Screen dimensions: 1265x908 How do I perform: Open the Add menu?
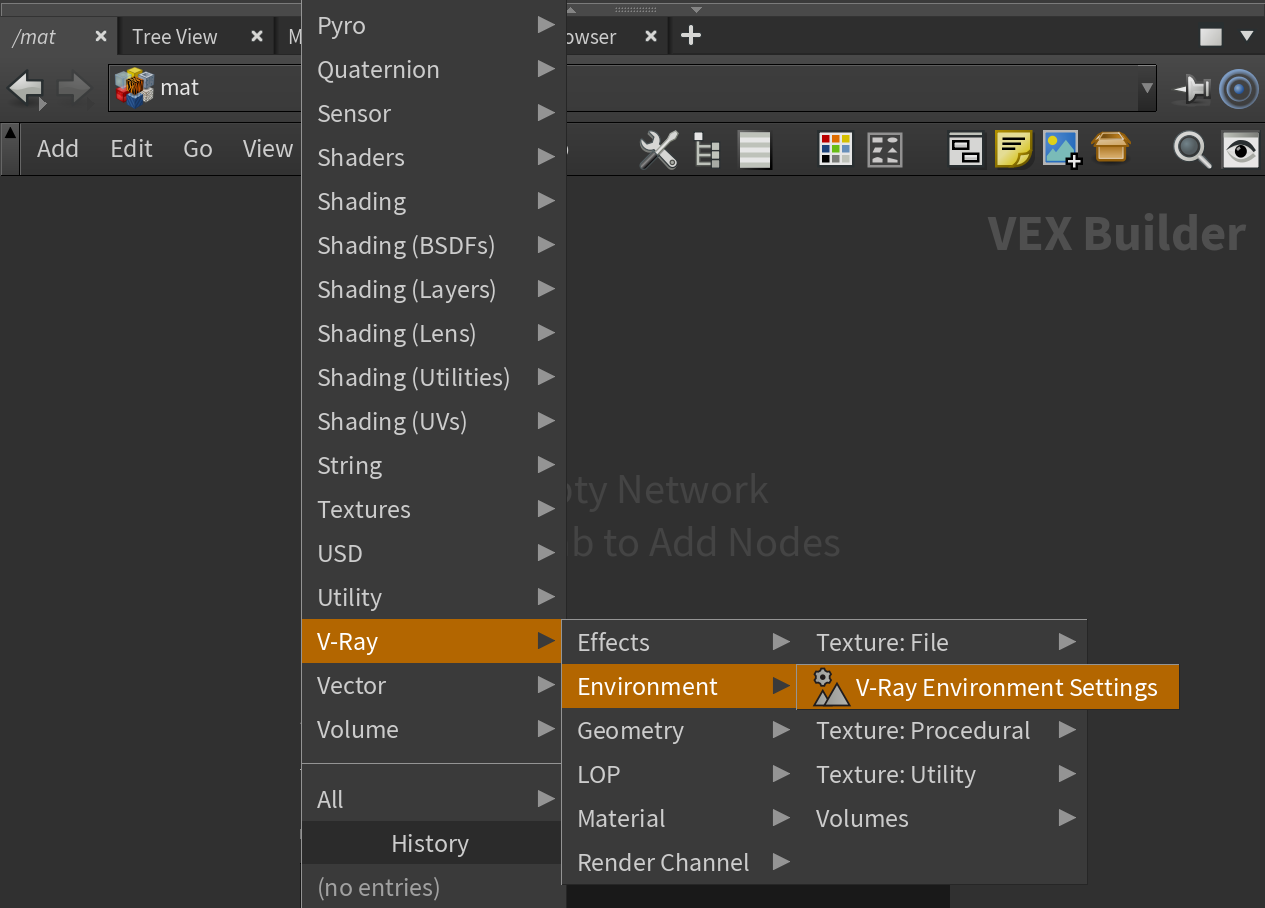[x=58, y=149]
